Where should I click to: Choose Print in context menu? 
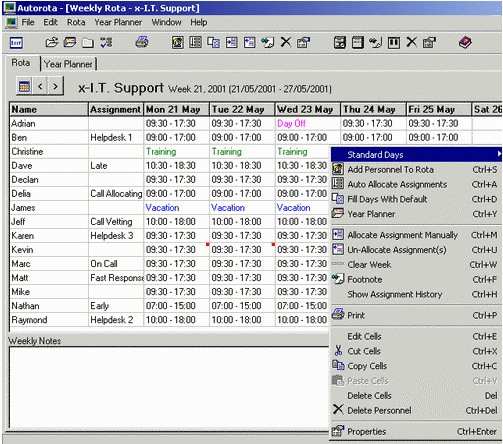[x=415, y=315]
